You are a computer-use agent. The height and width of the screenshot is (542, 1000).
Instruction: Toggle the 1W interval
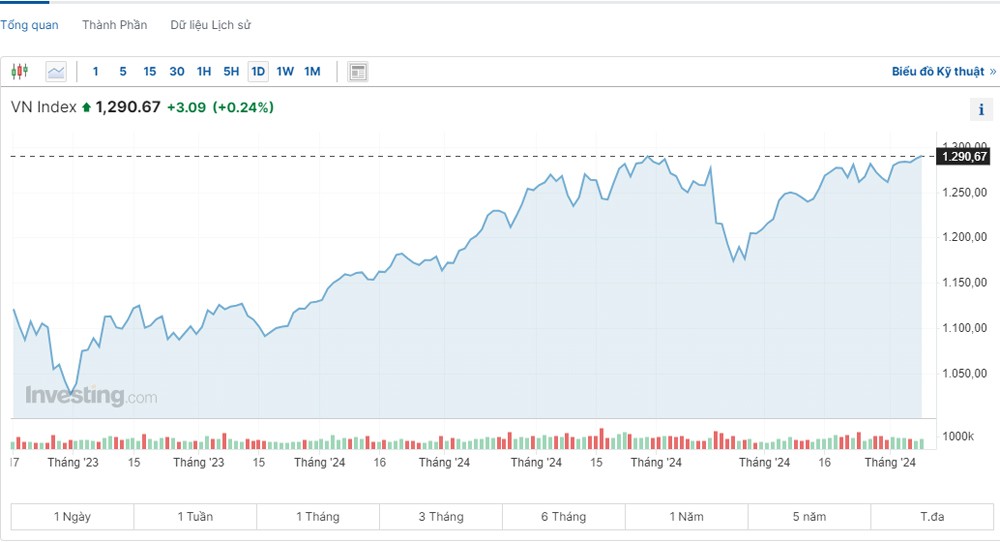285,71
